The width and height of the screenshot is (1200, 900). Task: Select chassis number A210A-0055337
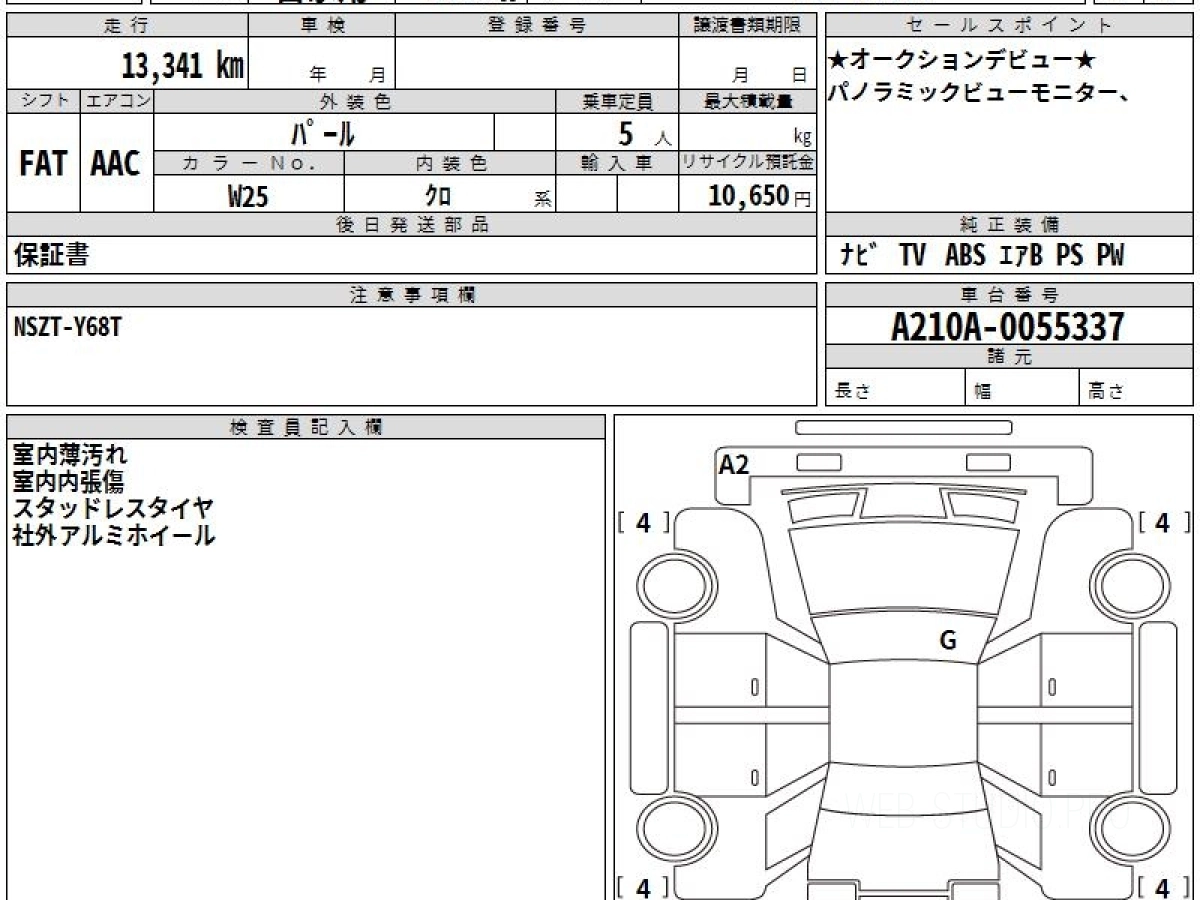coord(1008,327)
